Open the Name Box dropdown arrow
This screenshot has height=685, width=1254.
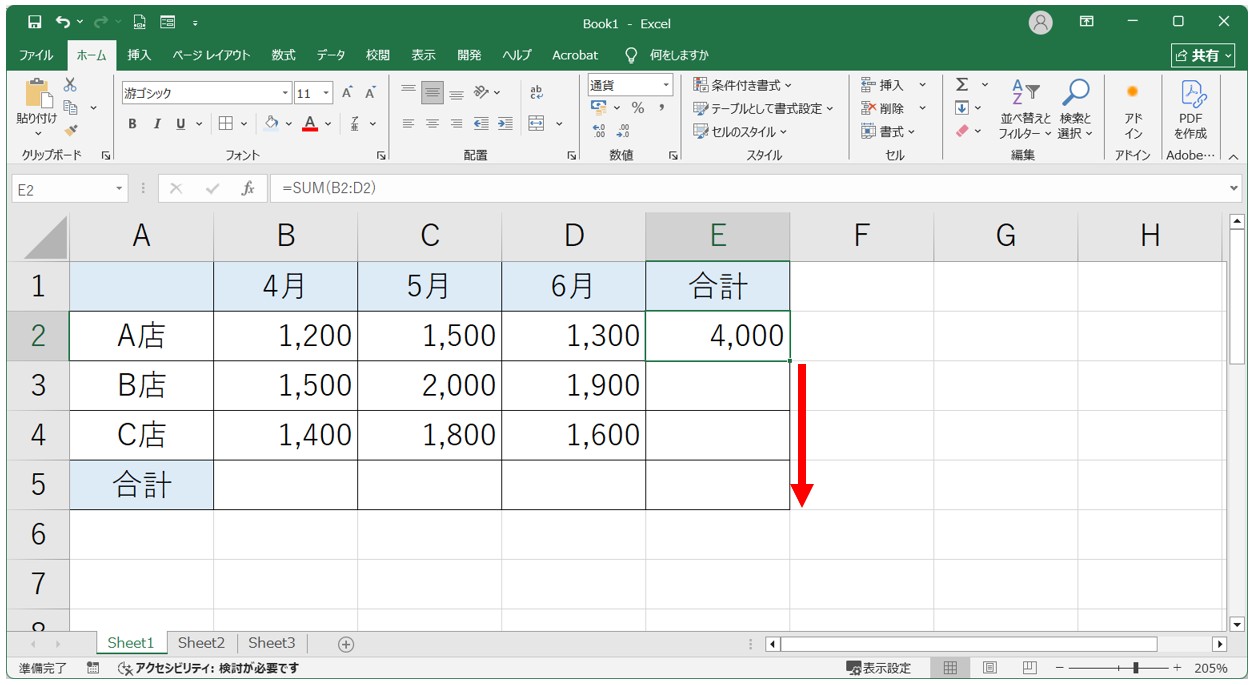[120, 188]
